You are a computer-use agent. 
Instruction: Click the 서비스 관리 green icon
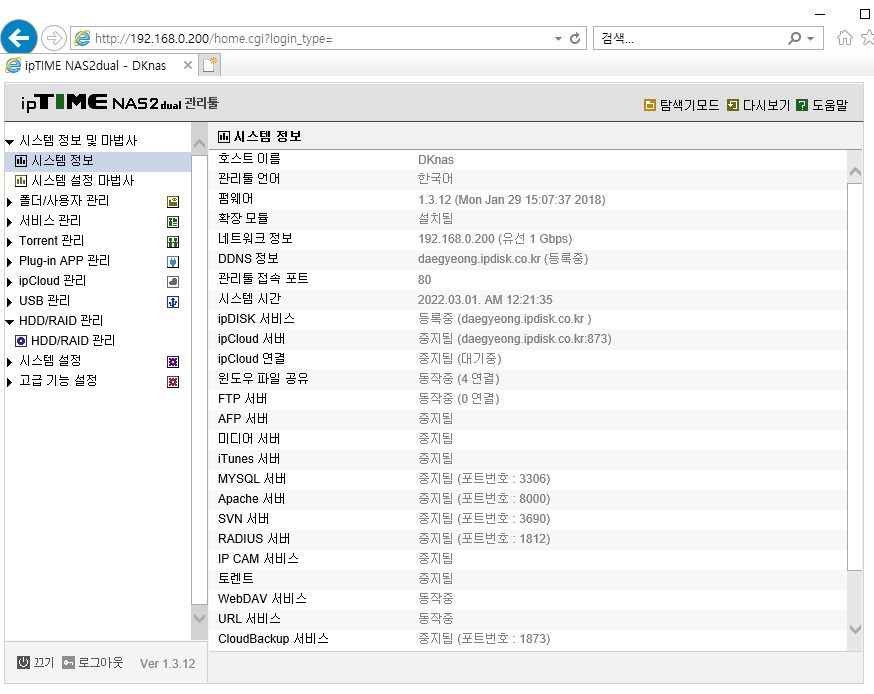pos(173,222)
